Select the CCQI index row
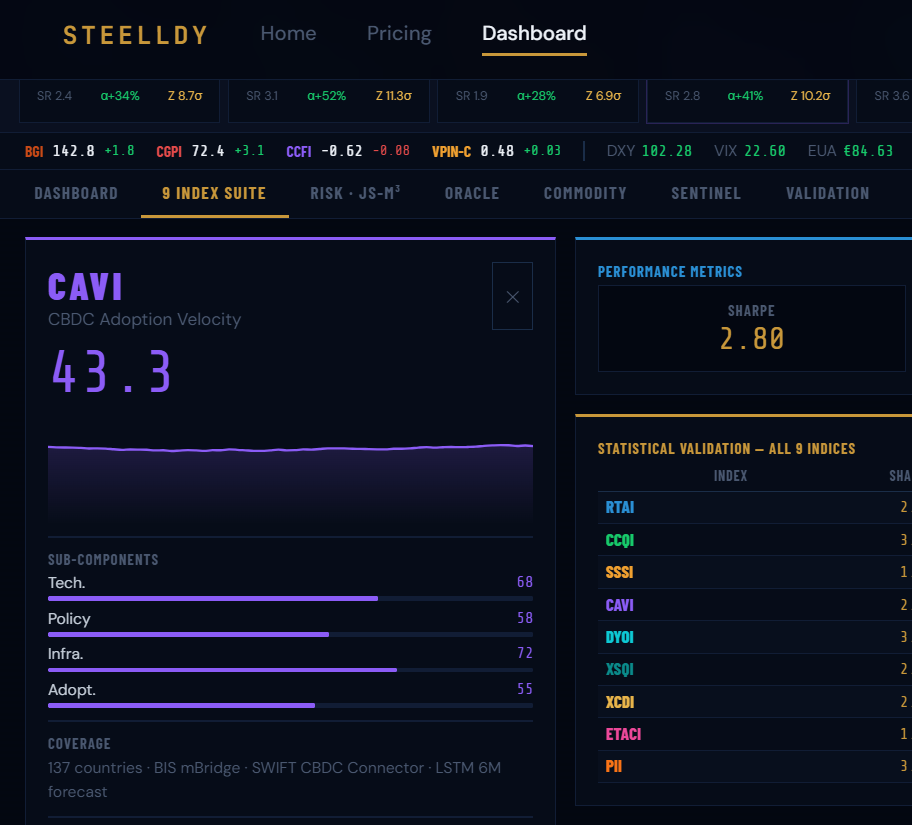 (x=755, y=540)
